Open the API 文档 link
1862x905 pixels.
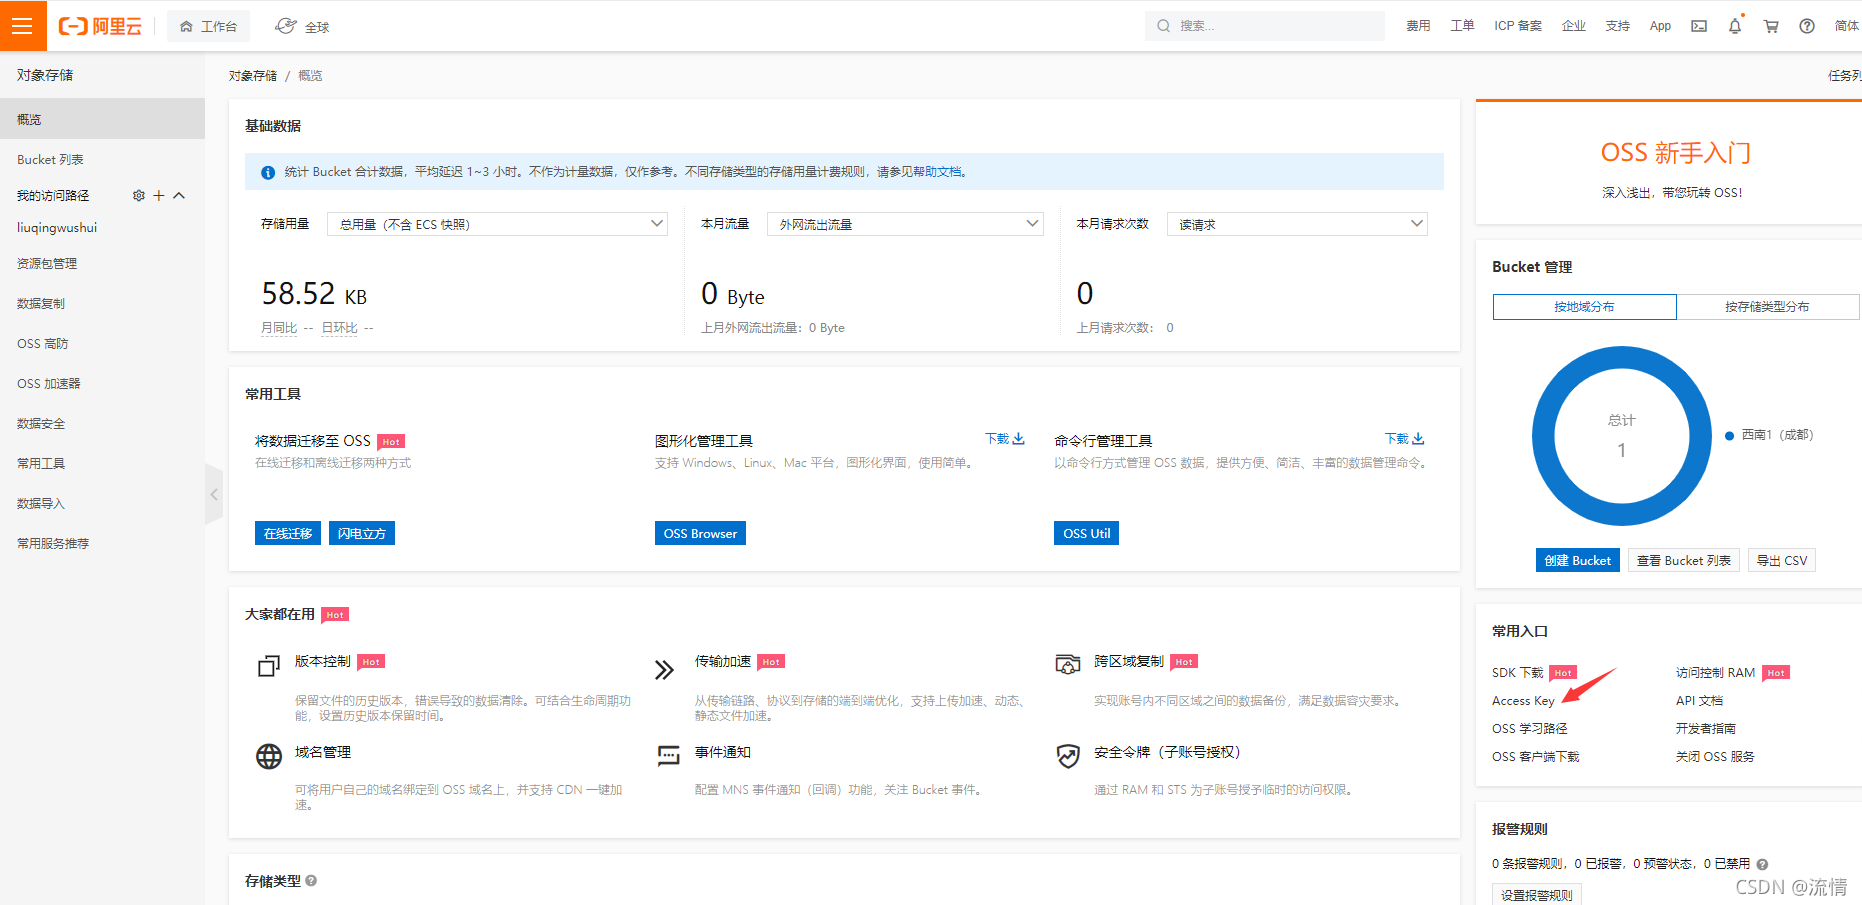coord(1699,701)
